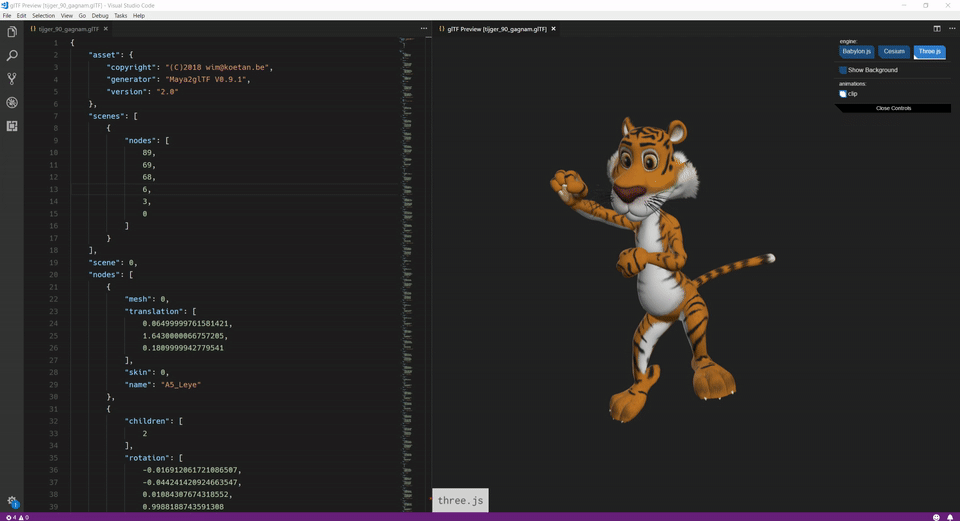Toggle the clip animation checkbox
960x521 pixels.
[843, 94]
